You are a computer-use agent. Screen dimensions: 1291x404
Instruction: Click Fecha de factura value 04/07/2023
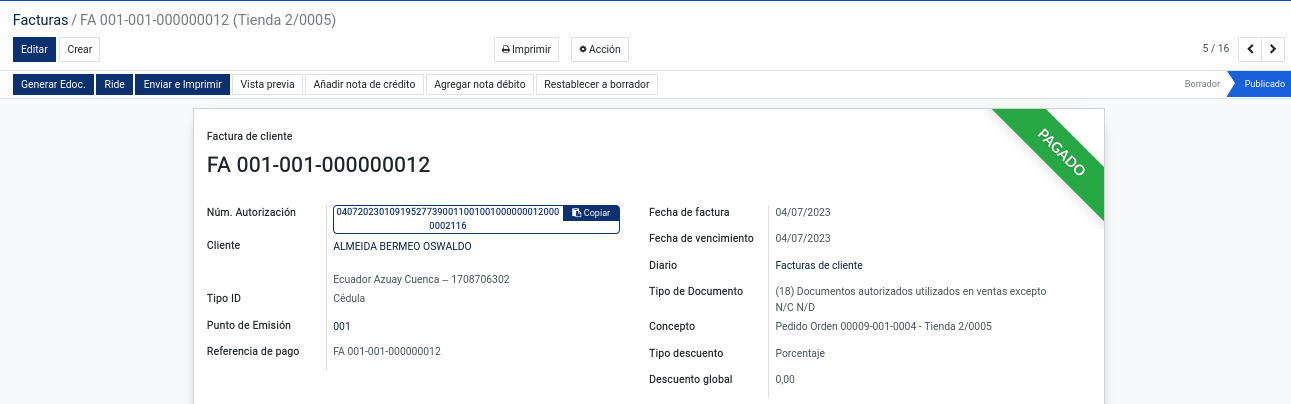point(803,212)
